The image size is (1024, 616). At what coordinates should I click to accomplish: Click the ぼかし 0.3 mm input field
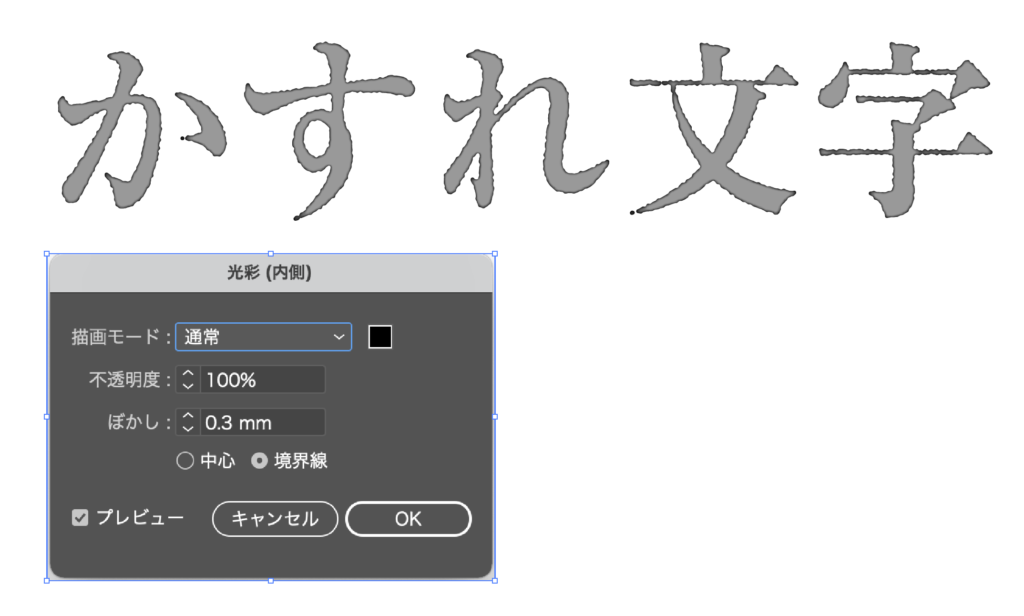click(263, 422)
